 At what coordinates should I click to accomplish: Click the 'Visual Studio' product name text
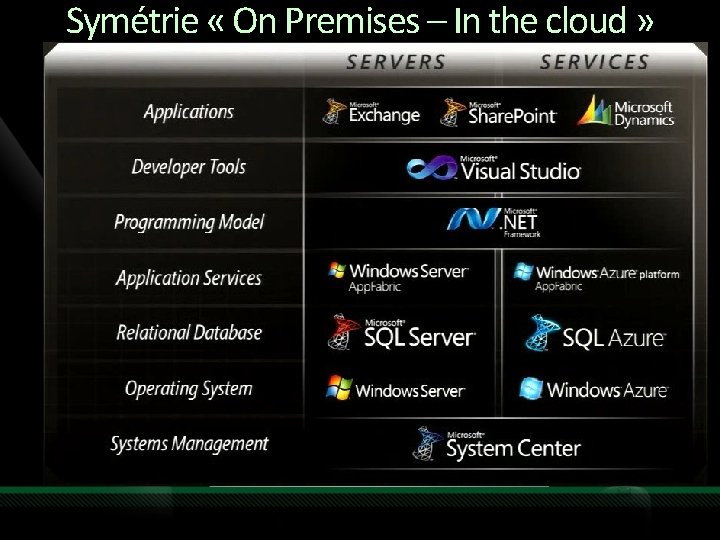[521, 171]
